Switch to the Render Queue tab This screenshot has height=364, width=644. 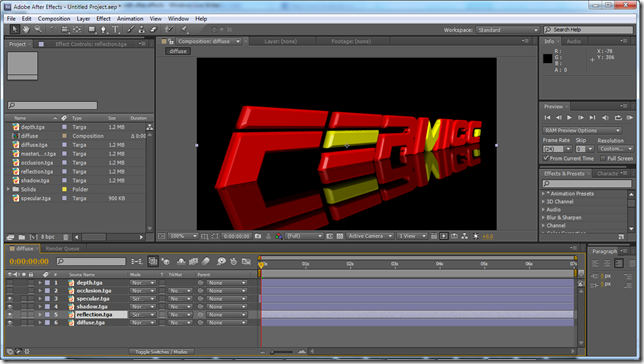click(62, 249)
